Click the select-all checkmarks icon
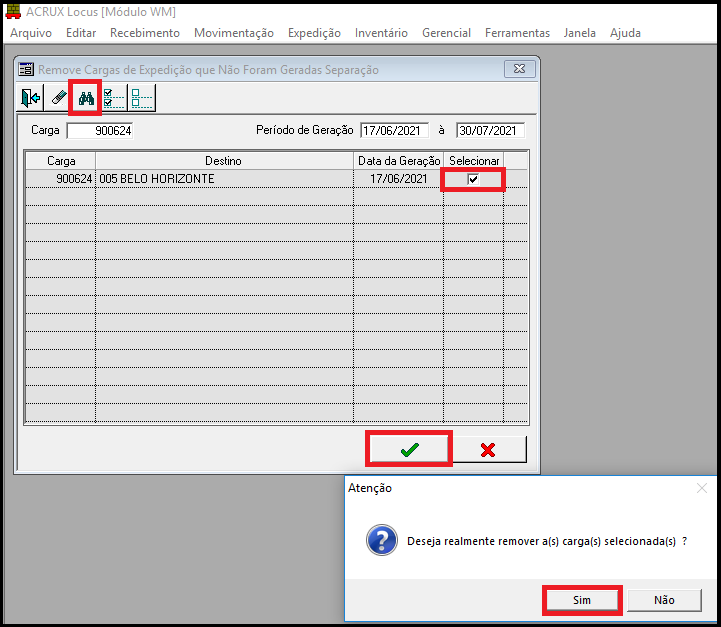Viewport: 721px width, 627px height. [113, 98]
